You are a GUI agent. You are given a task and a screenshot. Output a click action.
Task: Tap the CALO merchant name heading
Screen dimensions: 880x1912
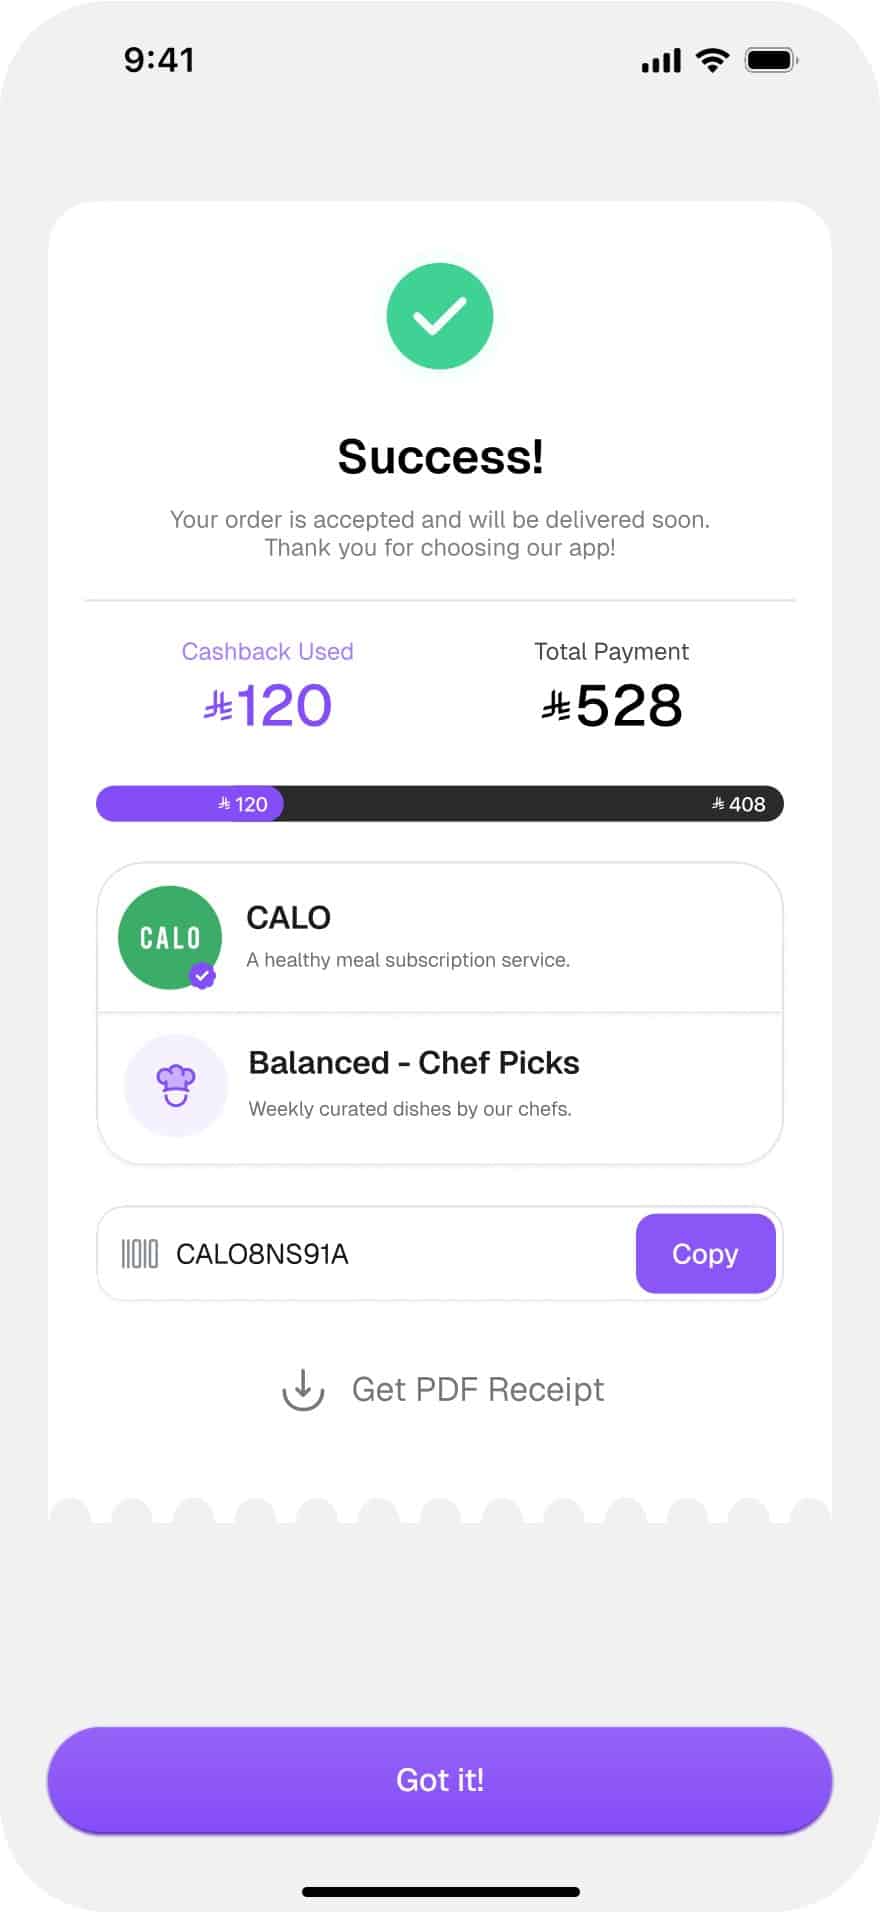point(288,918)
